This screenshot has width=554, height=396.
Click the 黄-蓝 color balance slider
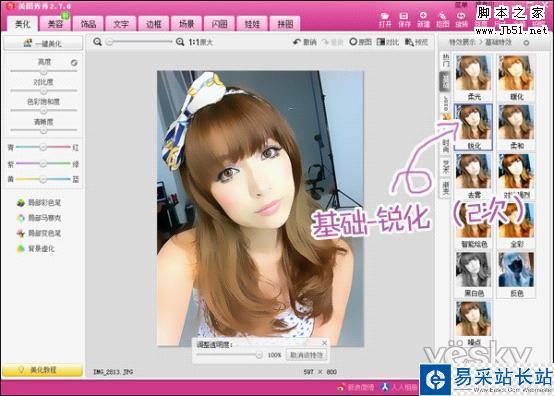[x=43, y=179]
